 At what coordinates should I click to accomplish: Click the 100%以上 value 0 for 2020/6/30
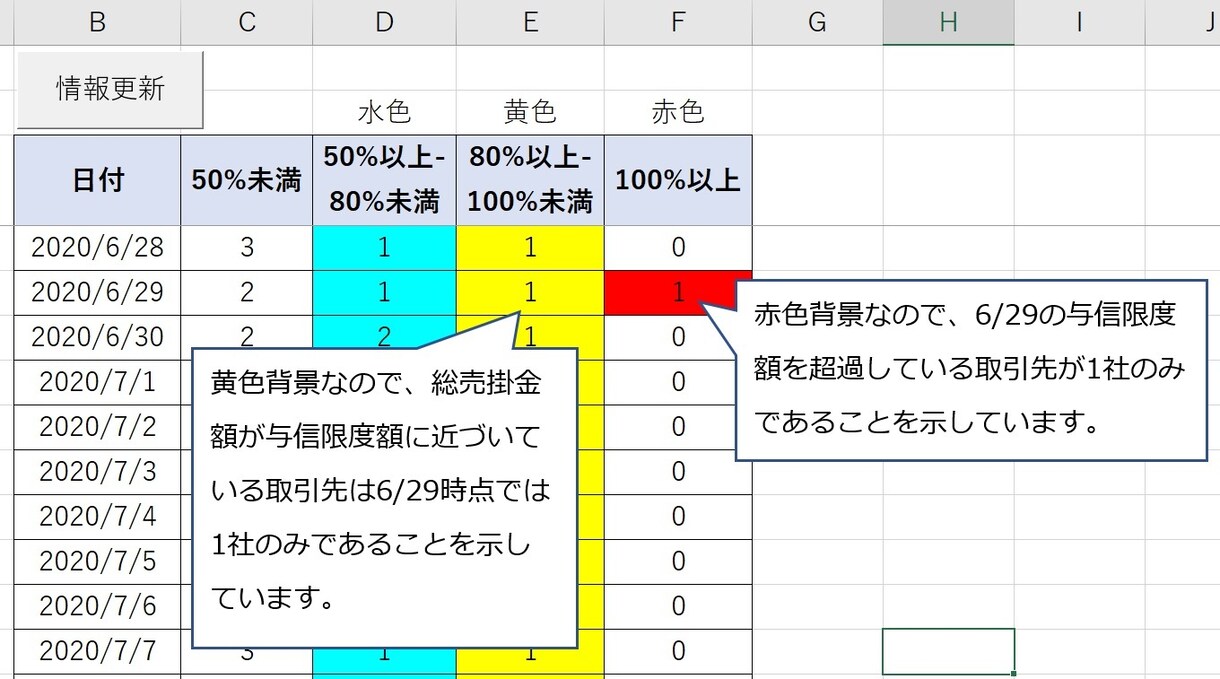click(x=678, y=338)
